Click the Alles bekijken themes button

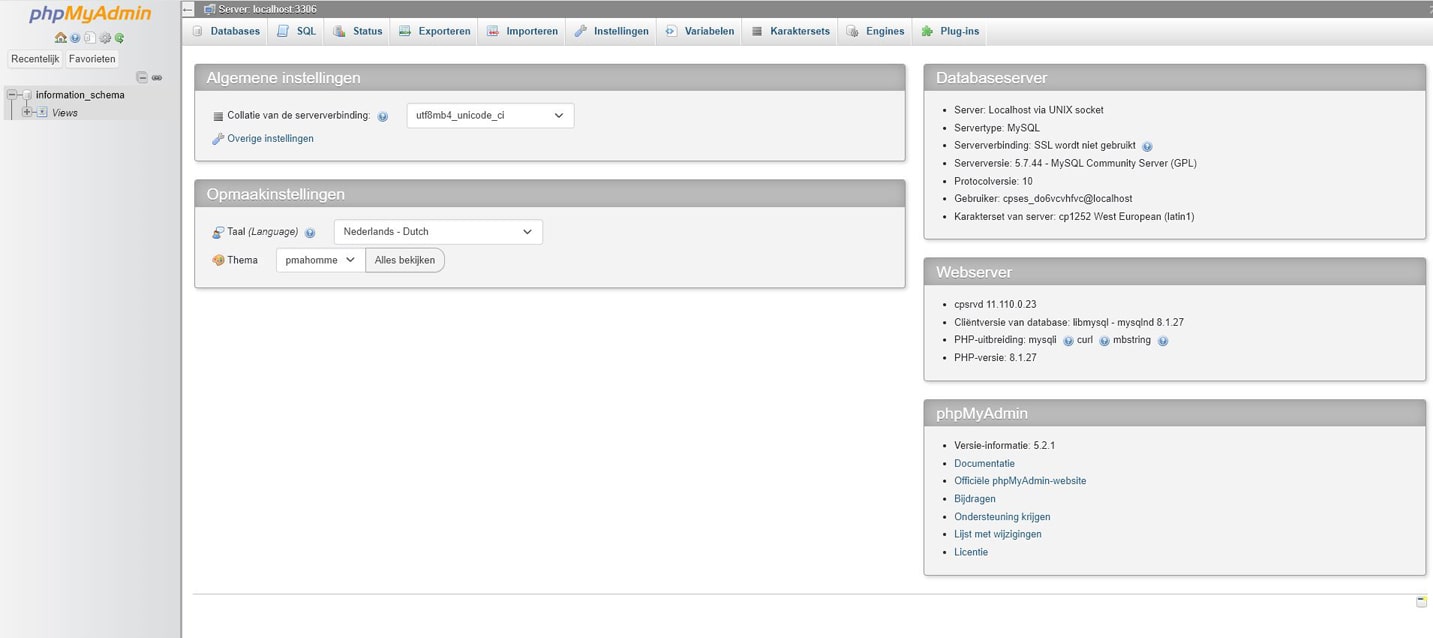405,260
